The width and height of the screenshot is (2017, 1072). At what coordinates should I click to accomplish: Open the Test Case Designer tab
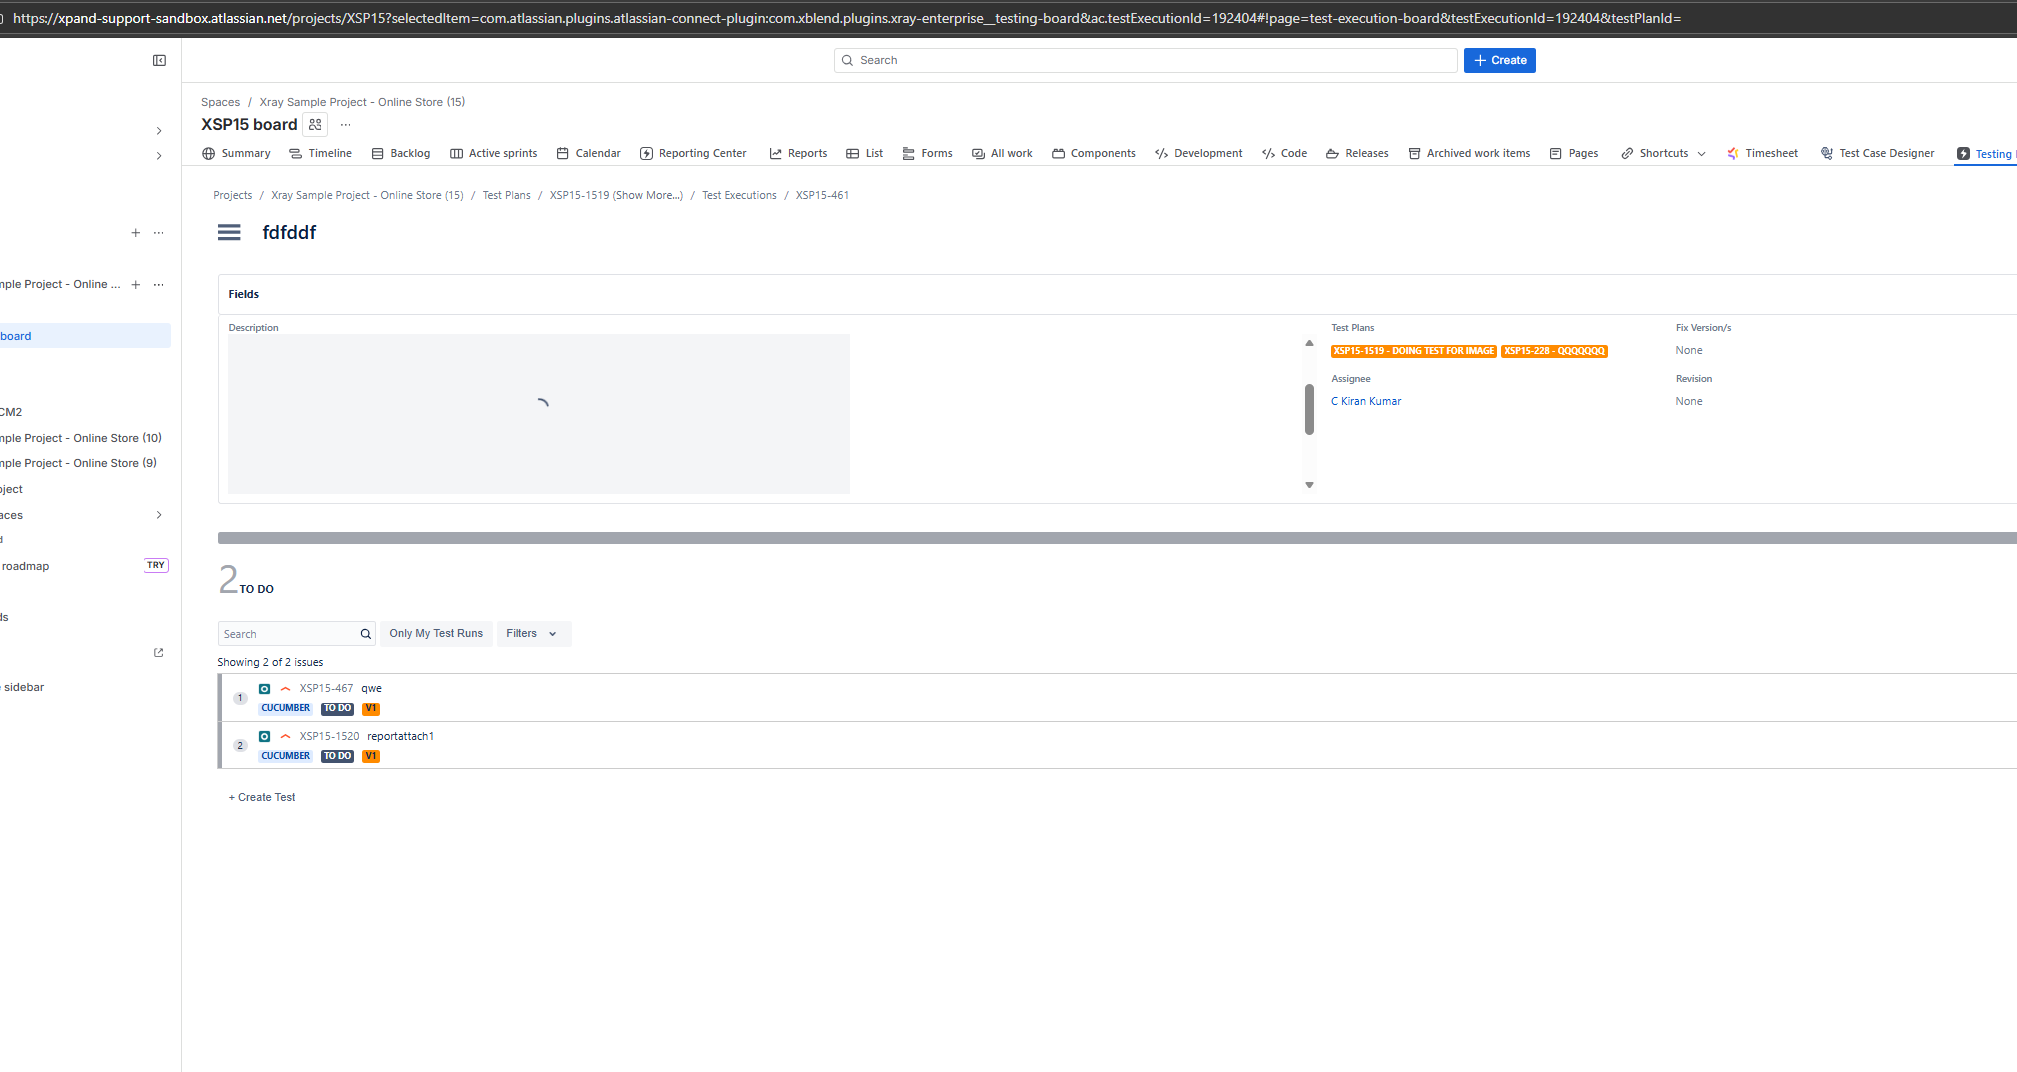pos(1878,154)
